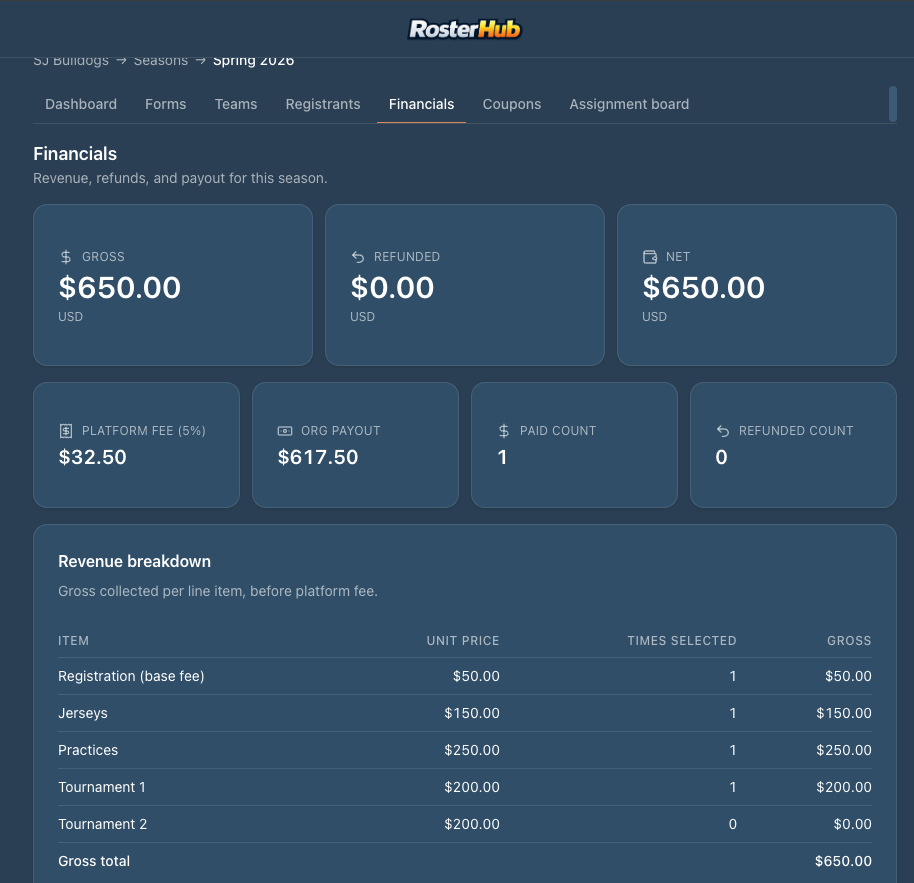Click the GROSS column header
The width and height of the screenshot is (914, 883).
tap(849, 641)
